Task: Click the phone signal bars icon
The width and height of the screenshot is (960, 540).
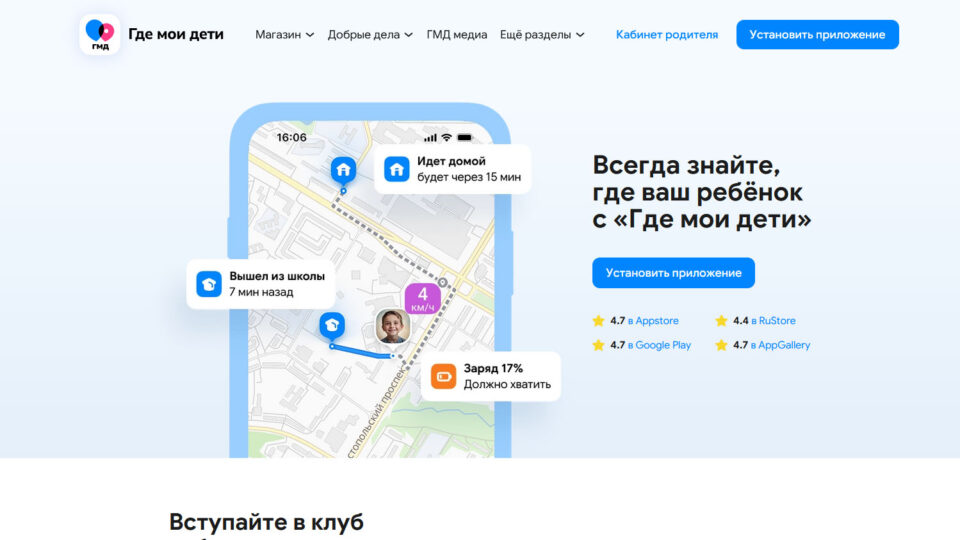Action: pyautogui.click(x=430, y=138)
